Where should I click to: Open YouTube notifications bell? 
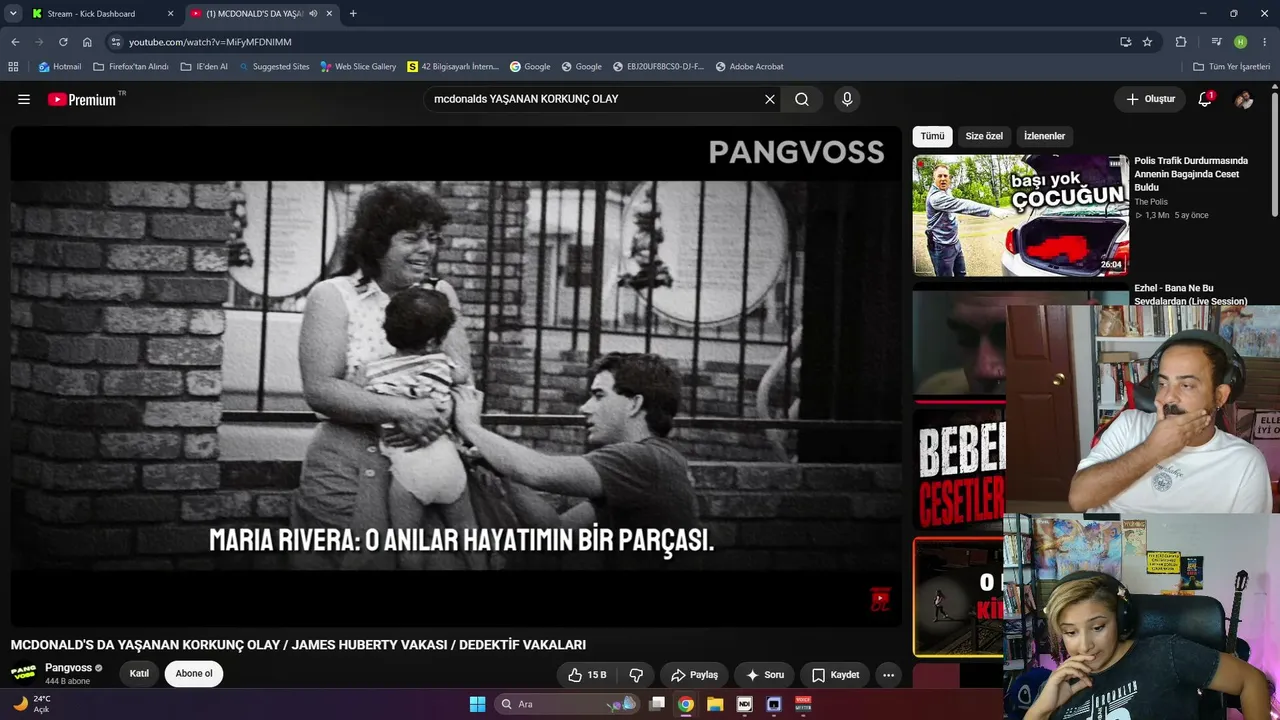pos(1205,99)
